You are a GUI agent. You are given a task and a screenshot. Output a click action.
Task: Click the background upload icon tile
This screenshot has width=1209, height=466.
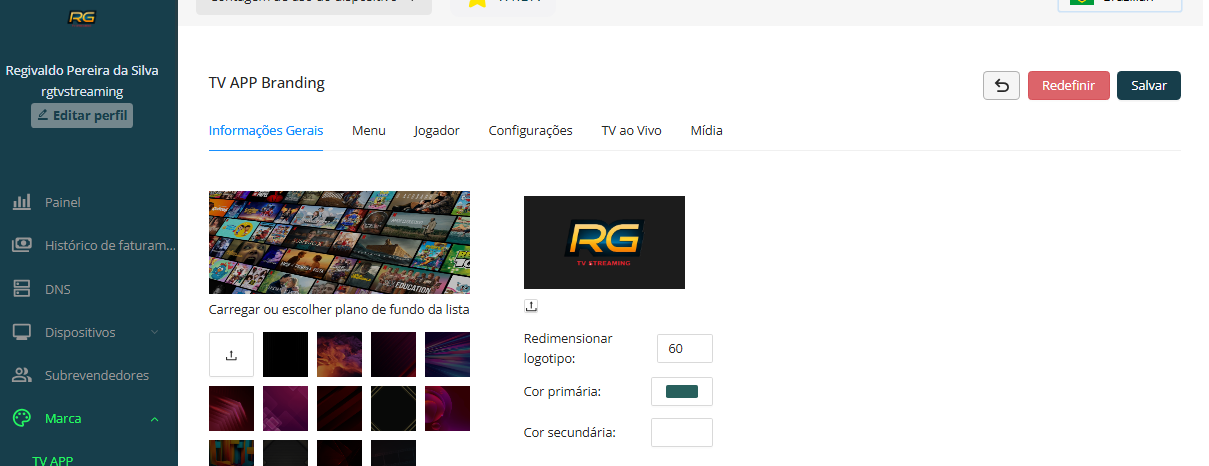tap(231, 355)
